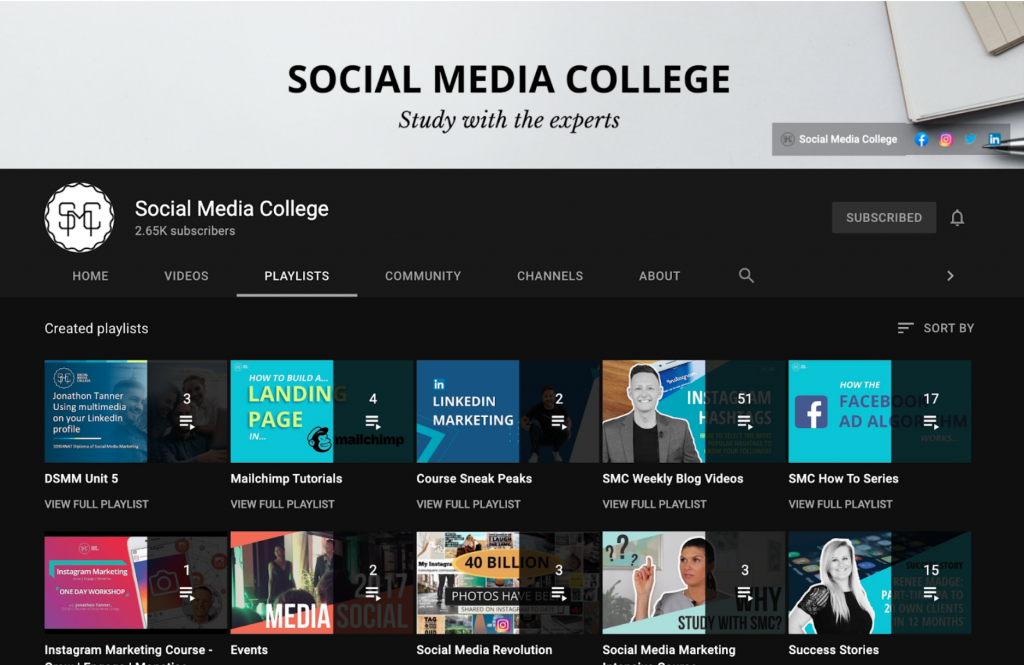Viewport: 1024px width, 665px height.
Task: Open the Success Stories thumbnail
Action: click(880, 583)
